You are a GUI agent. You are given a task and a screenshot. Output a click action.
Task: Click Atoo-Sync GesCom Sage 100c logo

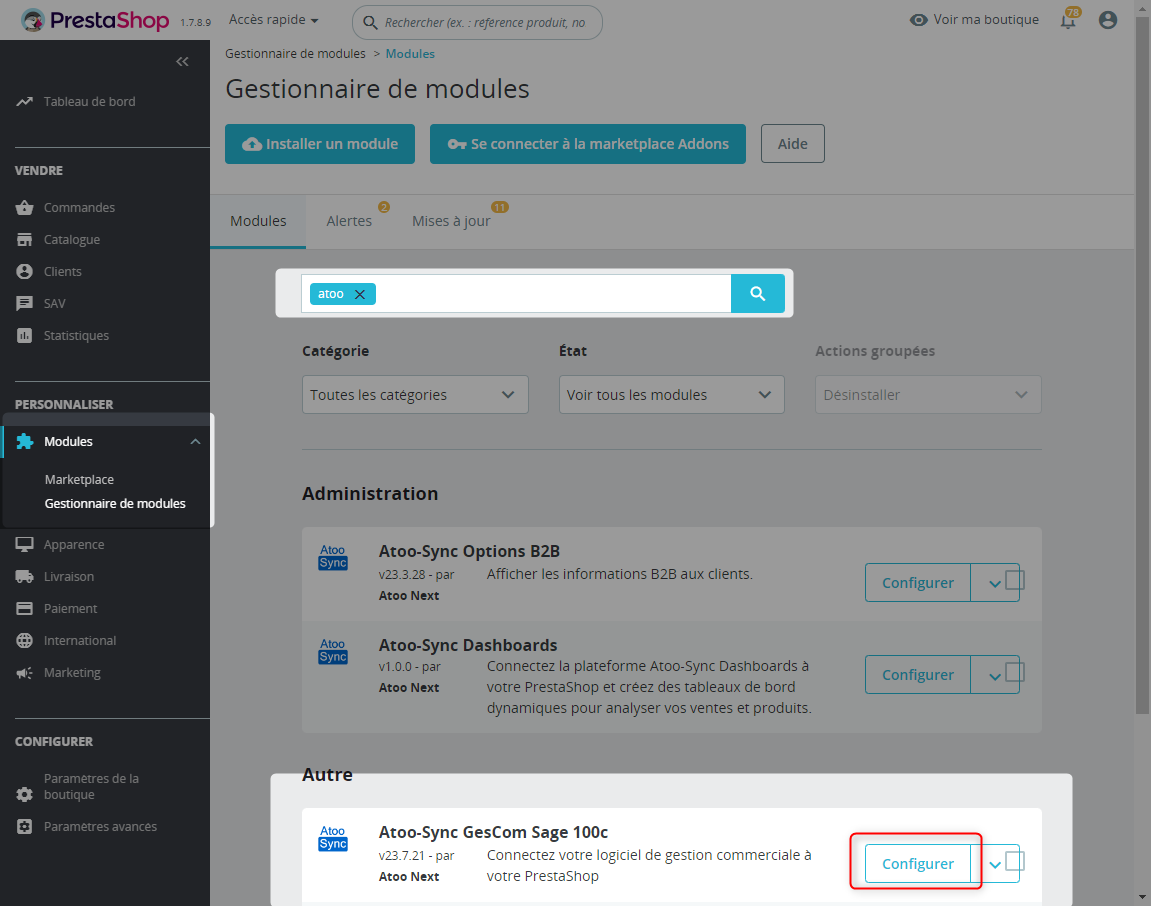[x=333, y=838]
